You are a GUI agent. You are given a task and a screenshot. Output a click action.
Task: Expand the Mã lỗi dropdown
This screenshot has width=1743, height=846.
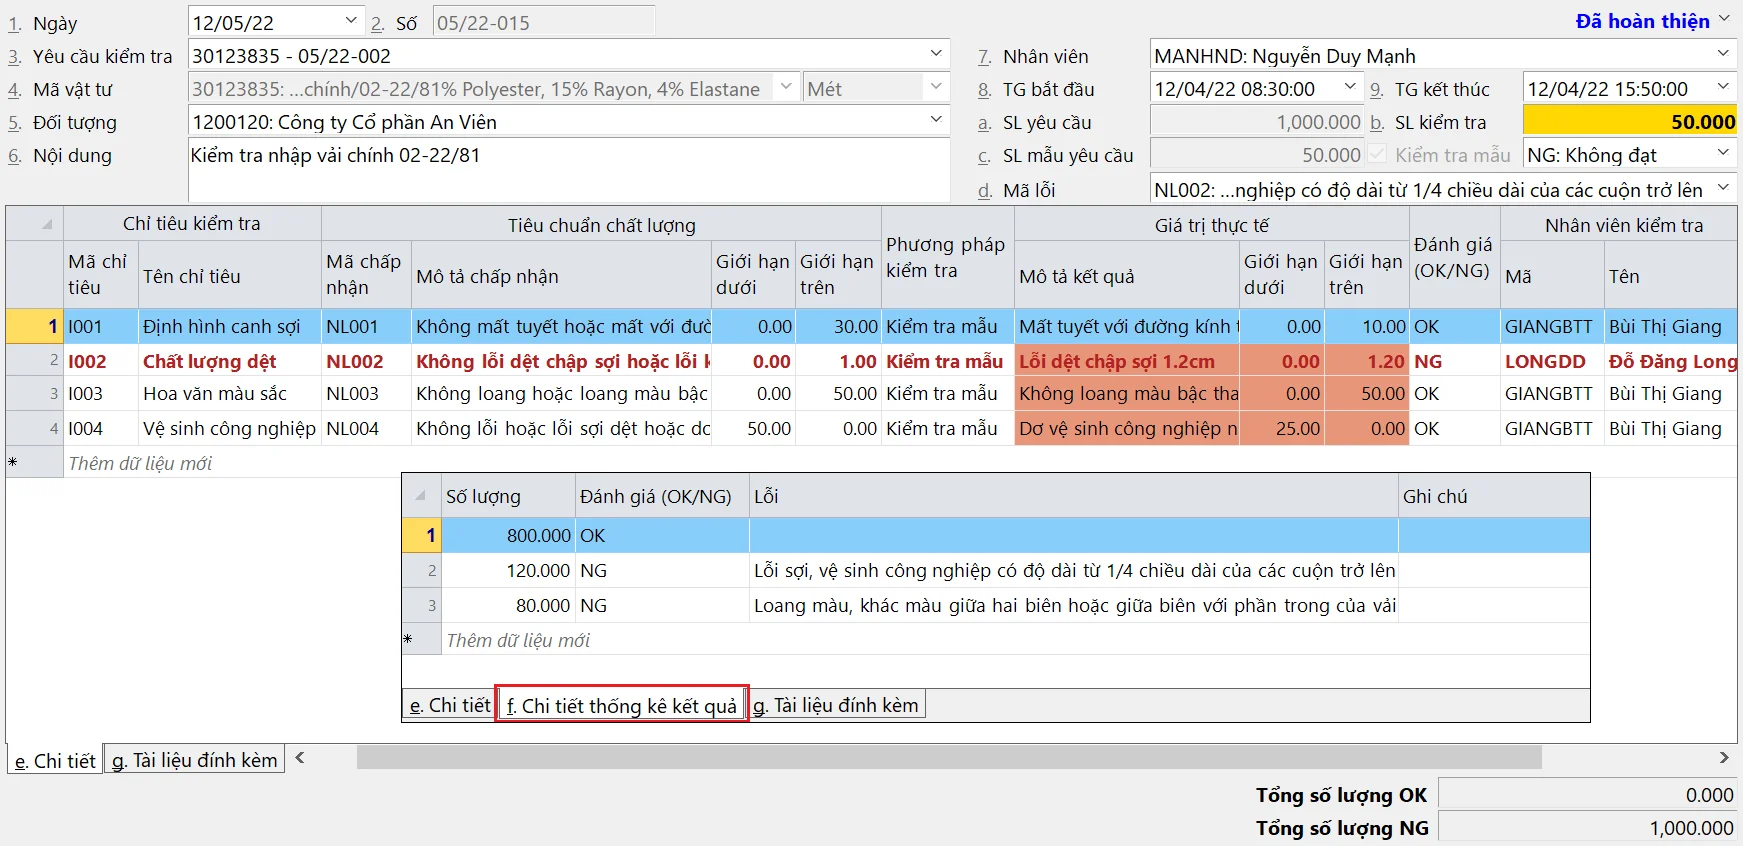click(1723, 188)
